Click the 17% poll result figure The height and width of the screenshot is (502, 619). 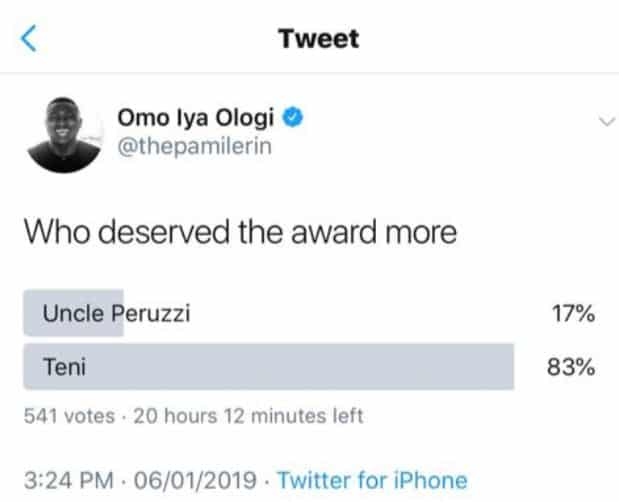pyautogui.click(x=573, y=314)
